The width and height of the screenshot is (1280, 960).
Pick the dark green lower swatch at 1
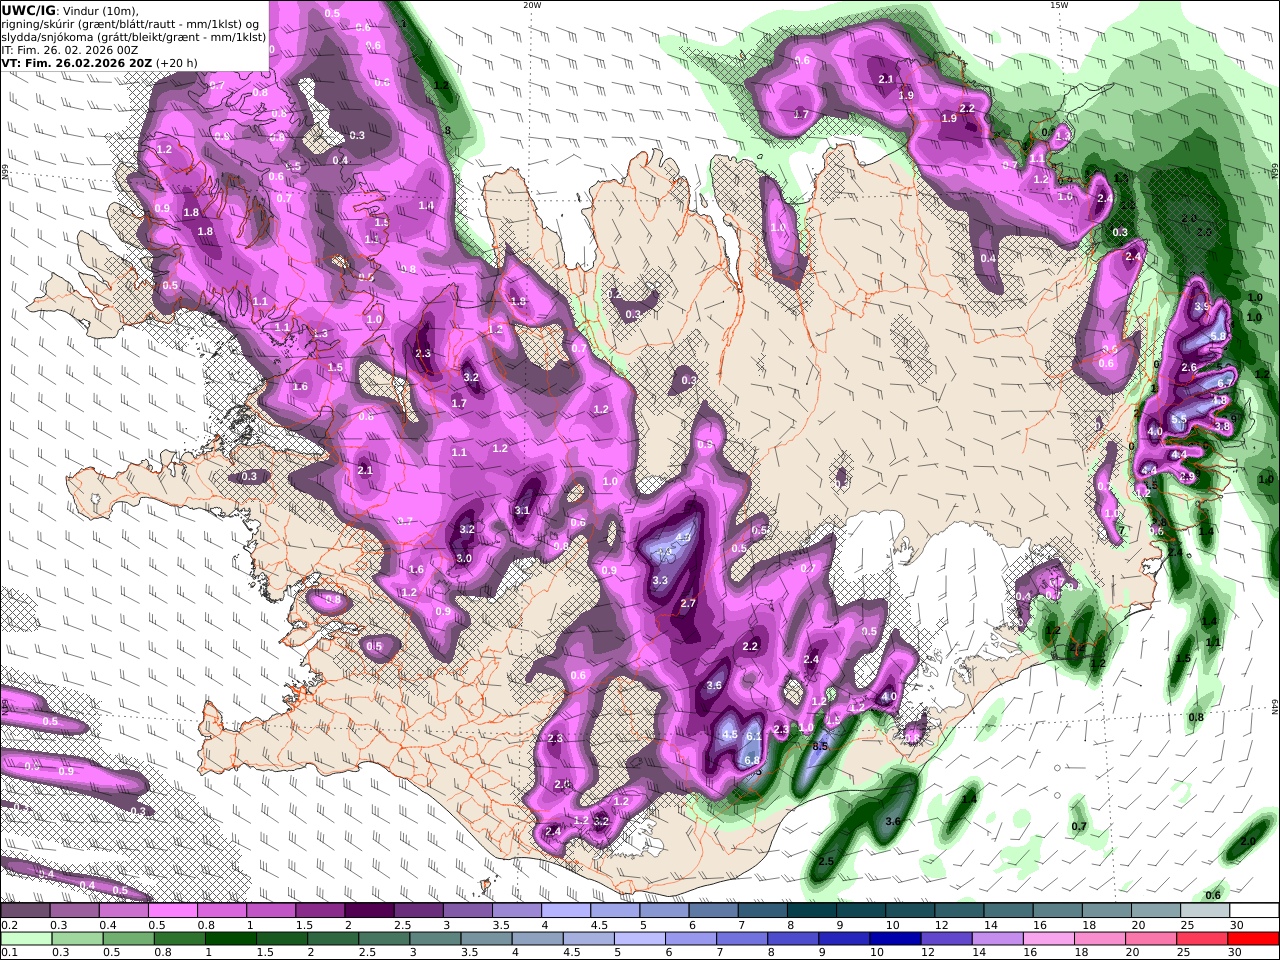point(230,939)
